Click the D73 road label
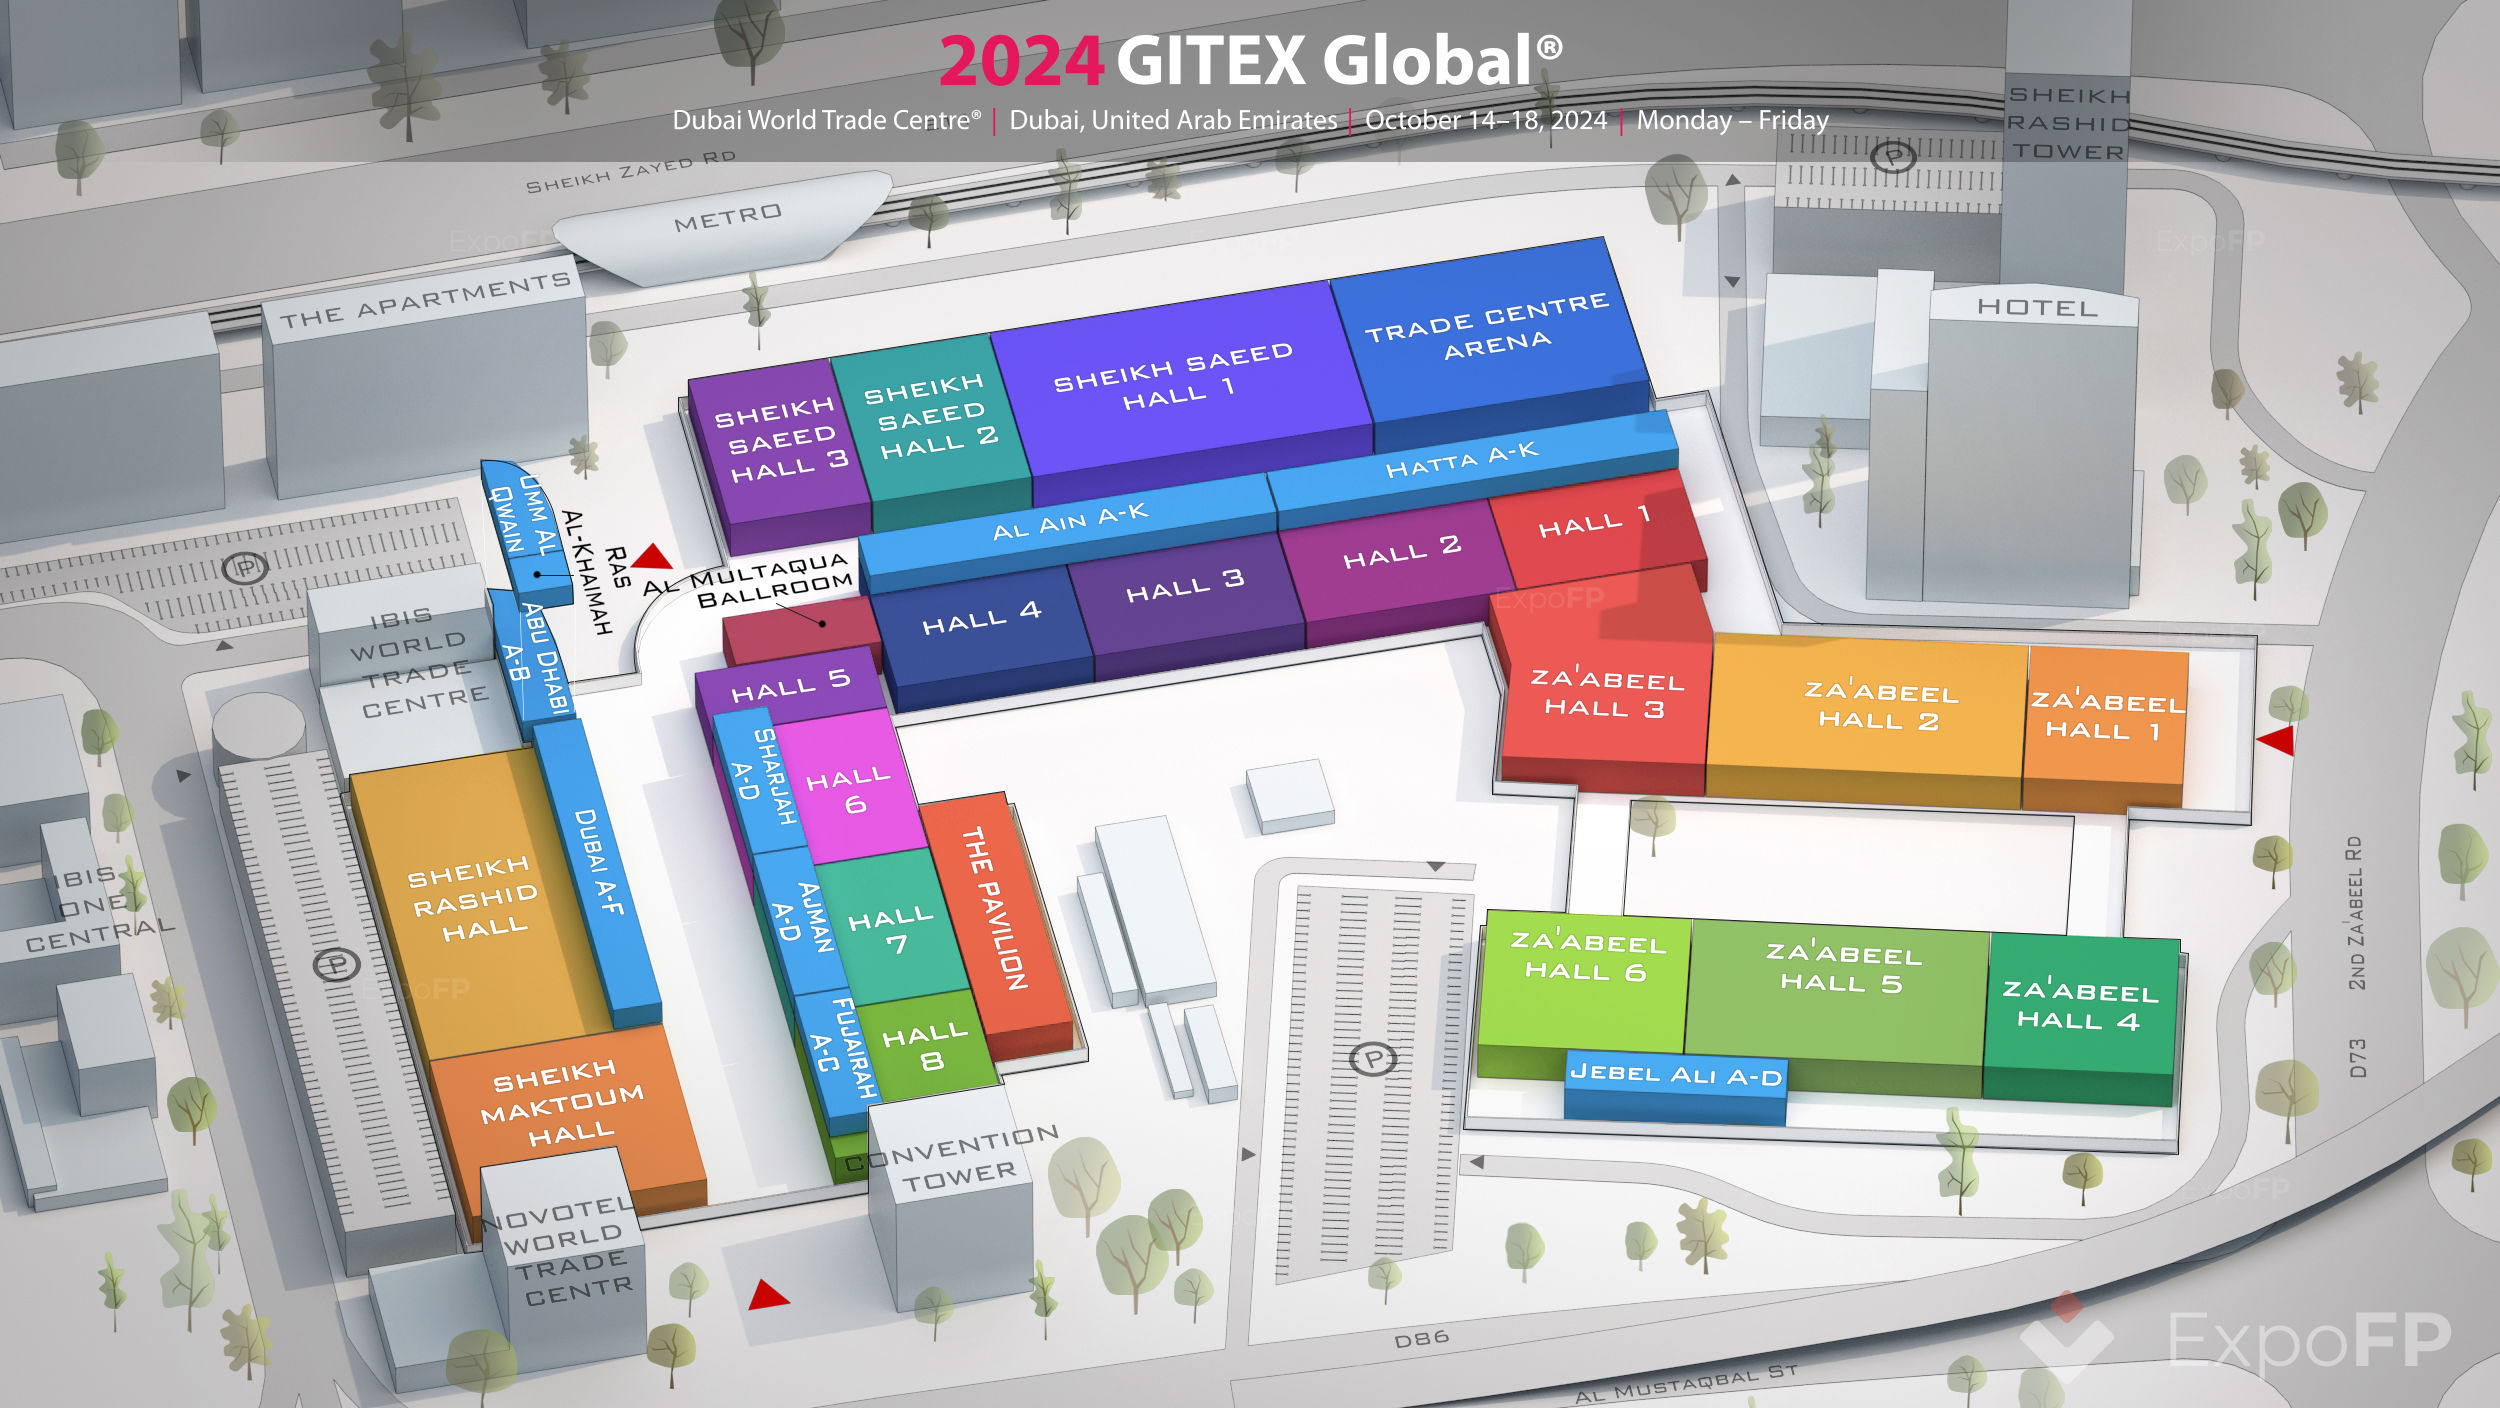The image size is (2500, 1408). point(2358,1058)
